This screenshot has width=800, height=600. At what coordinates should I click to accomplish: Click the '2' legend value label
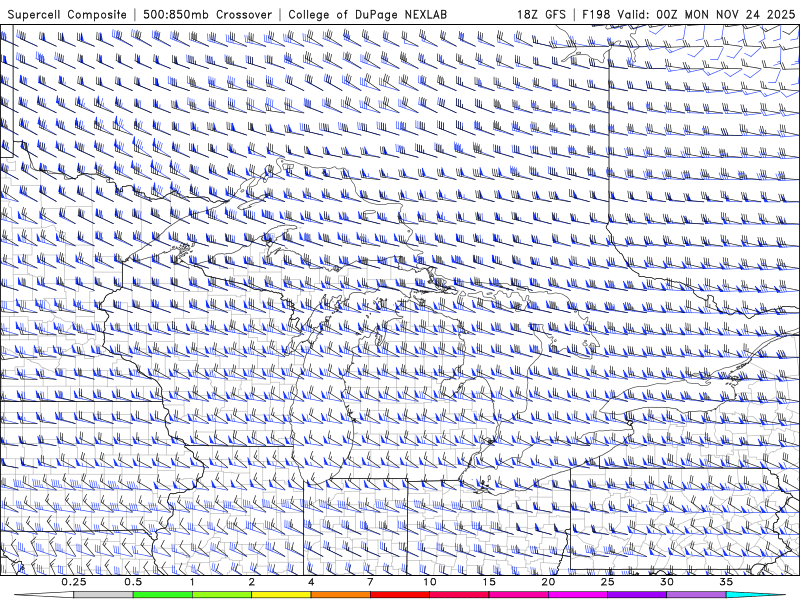click(252, 582)
